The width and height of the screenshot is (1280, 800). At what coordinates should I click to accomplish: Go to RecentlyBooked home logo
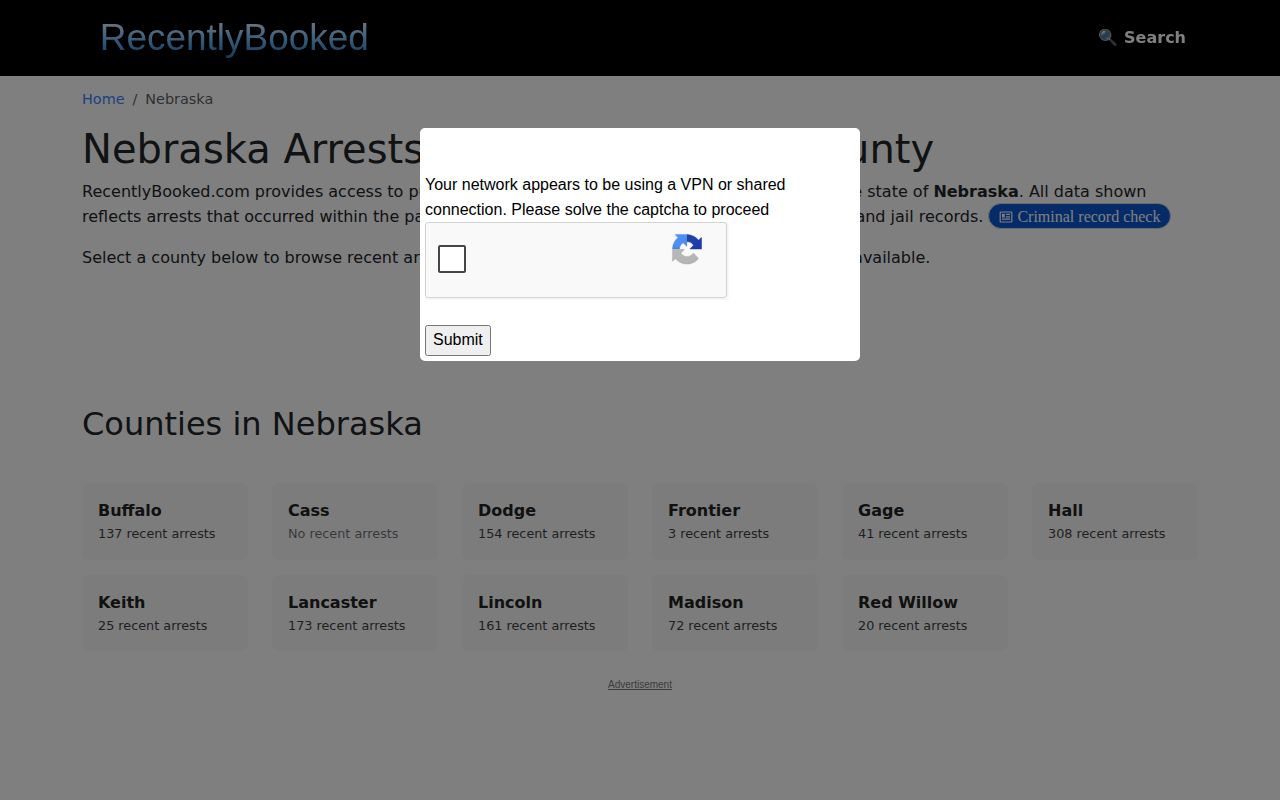coord(234,37)
